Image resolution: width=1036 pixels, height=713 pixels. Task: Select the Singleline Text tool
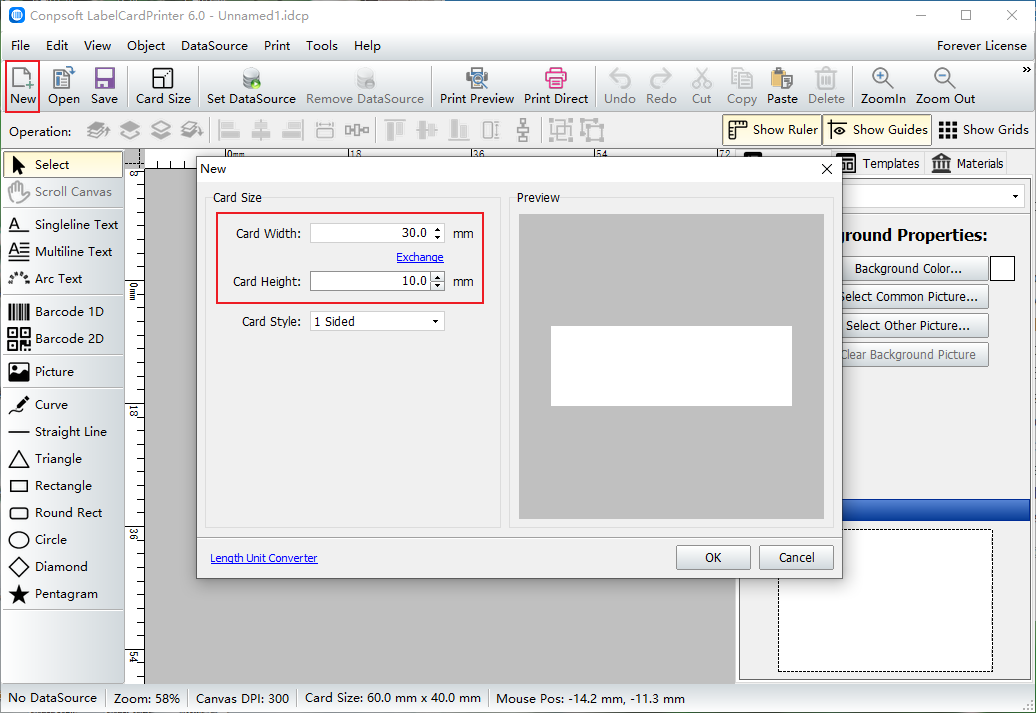tap(63, 225)
